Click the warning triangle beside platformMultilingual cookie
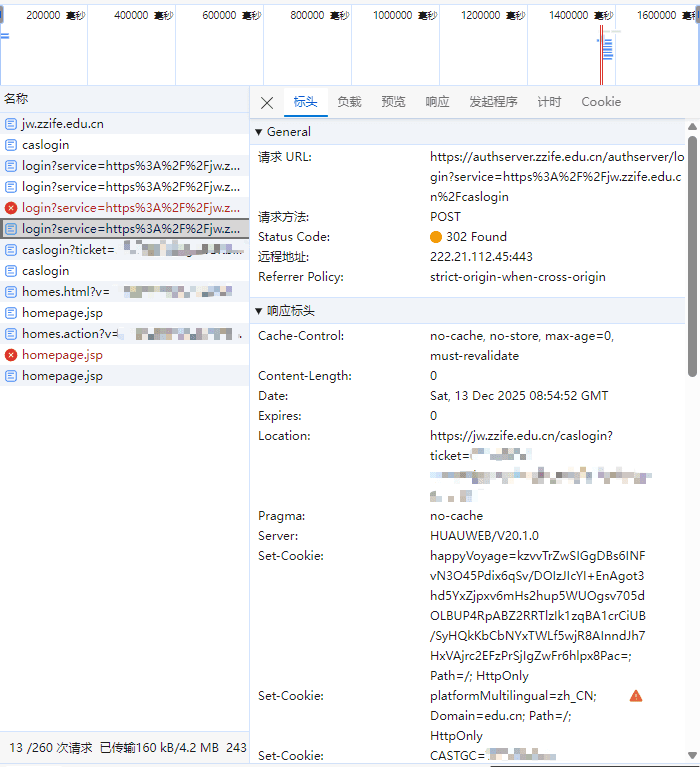Image resolution: width=700 pixels, height=767 pixels. tap(636, 696)
